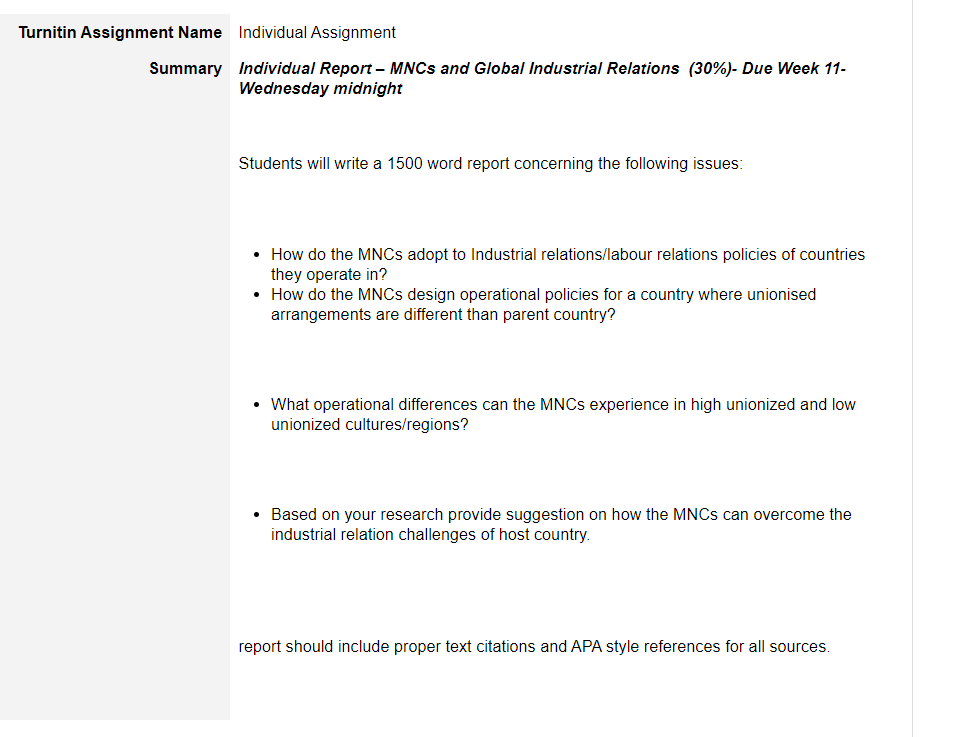Click the "Individual Report – MNCs" heading line

pos(542,68)
